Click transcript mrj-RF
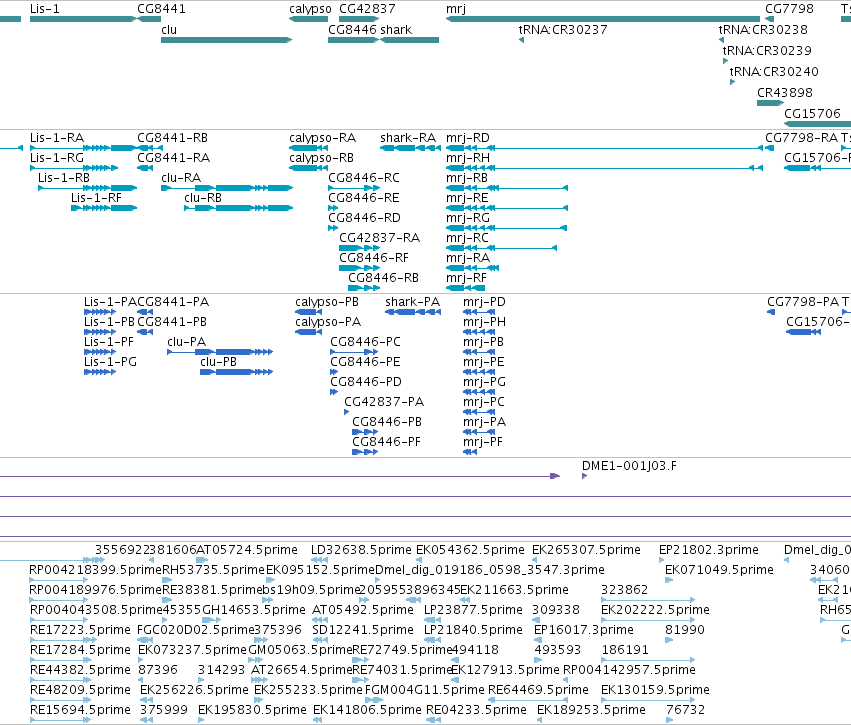Image resolution: width=851 pixels, height=725 pixels. point(466,288)
